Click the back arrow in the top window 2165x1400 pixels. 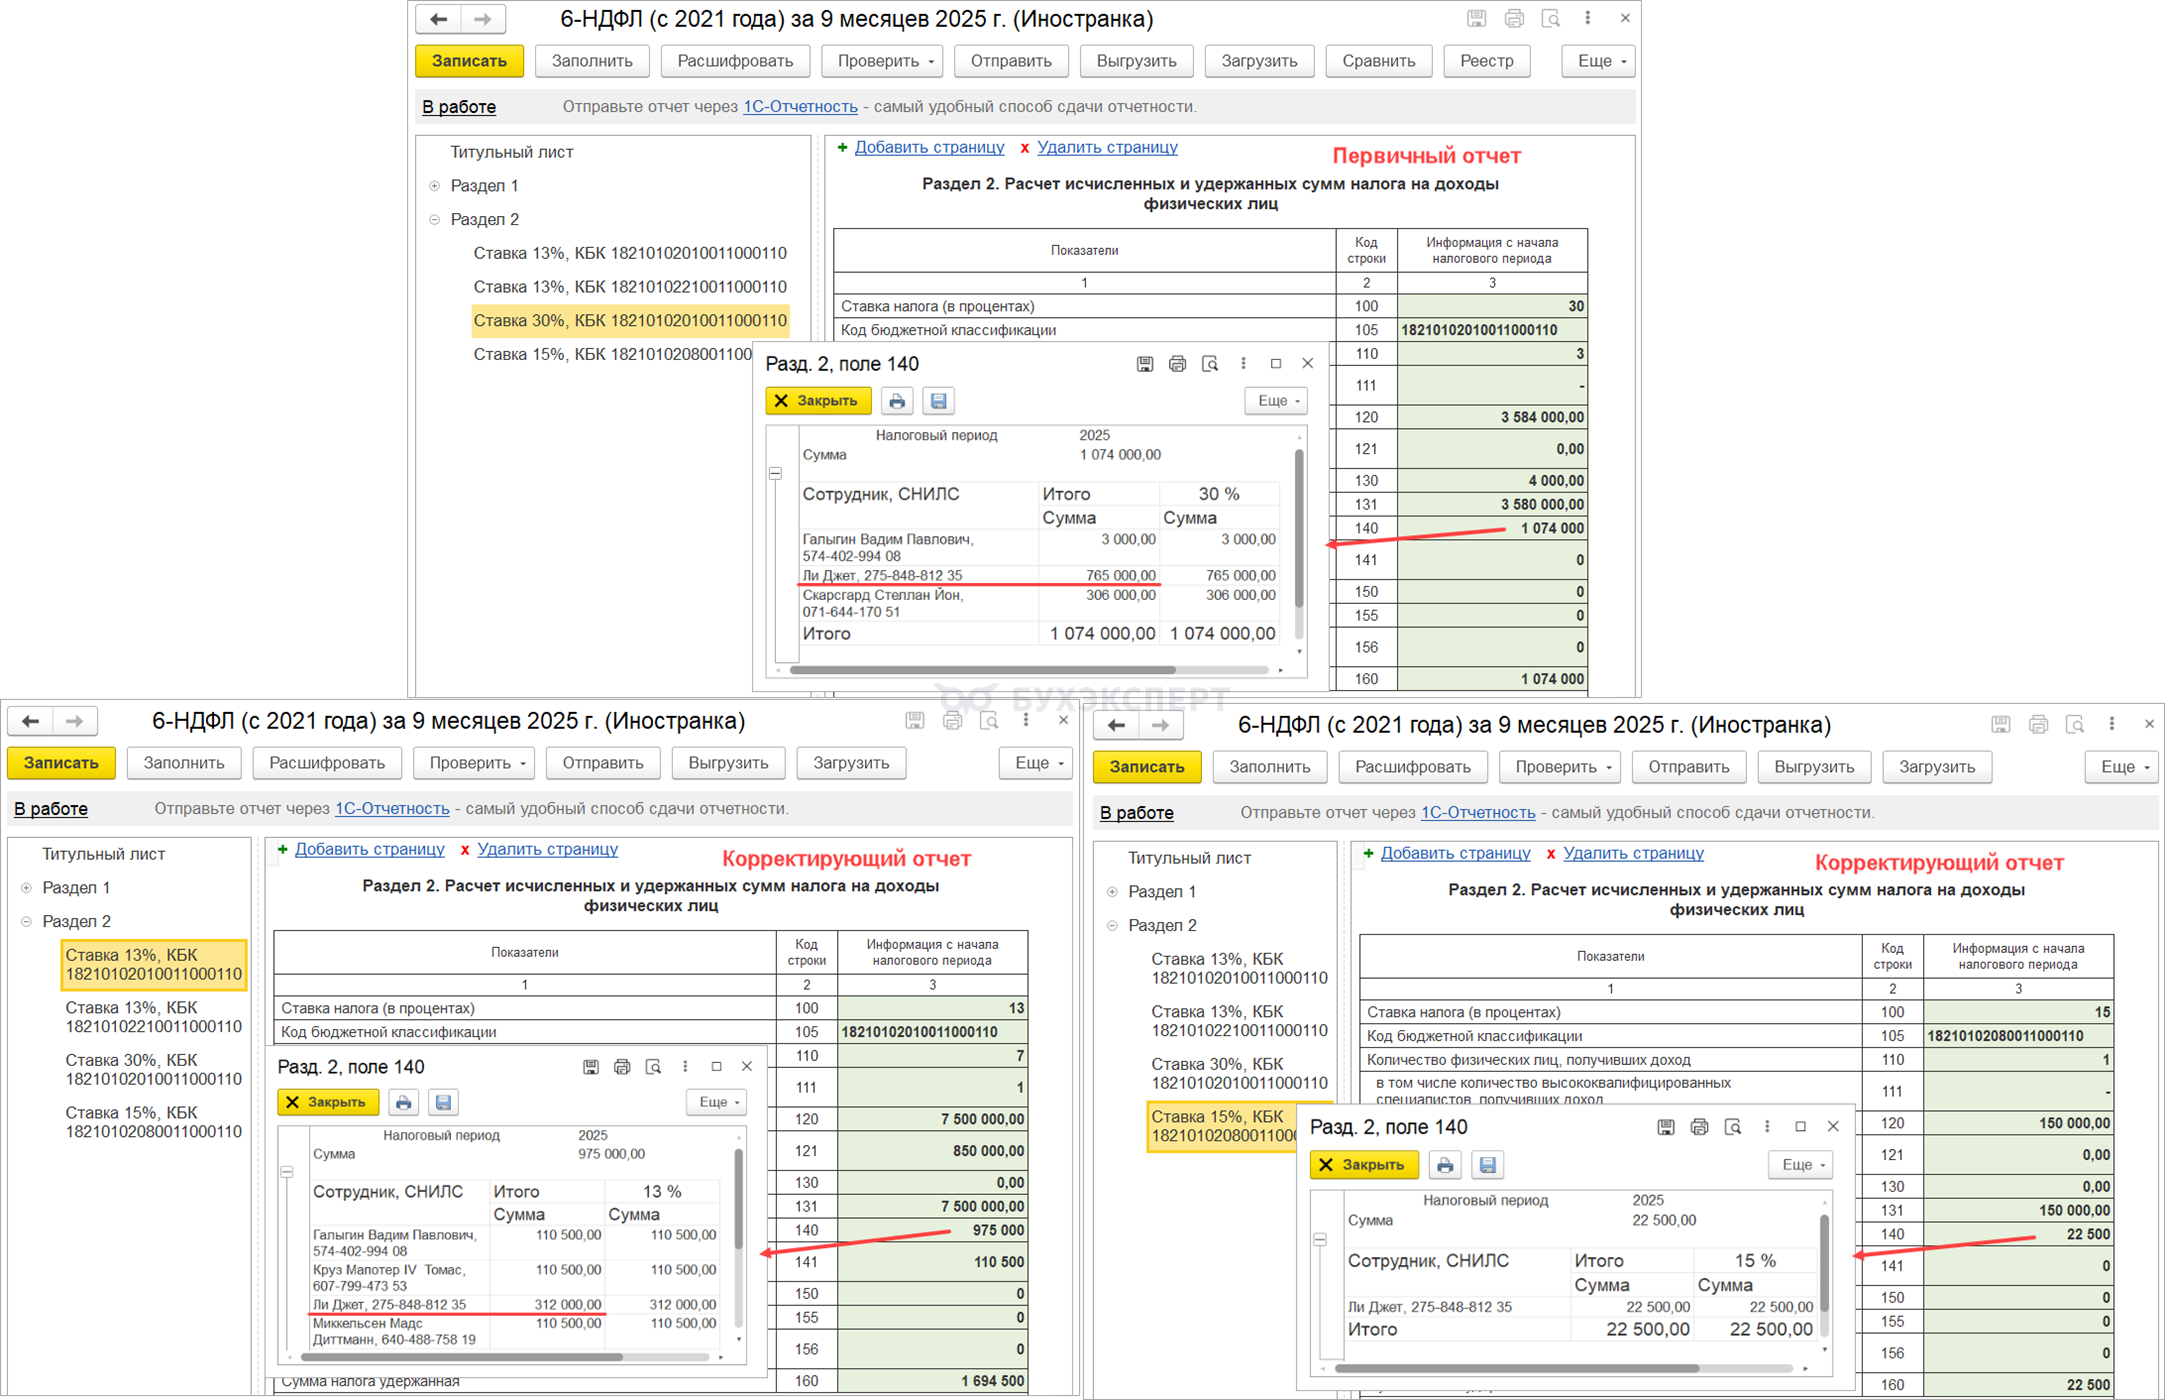[x=438, y=19]
